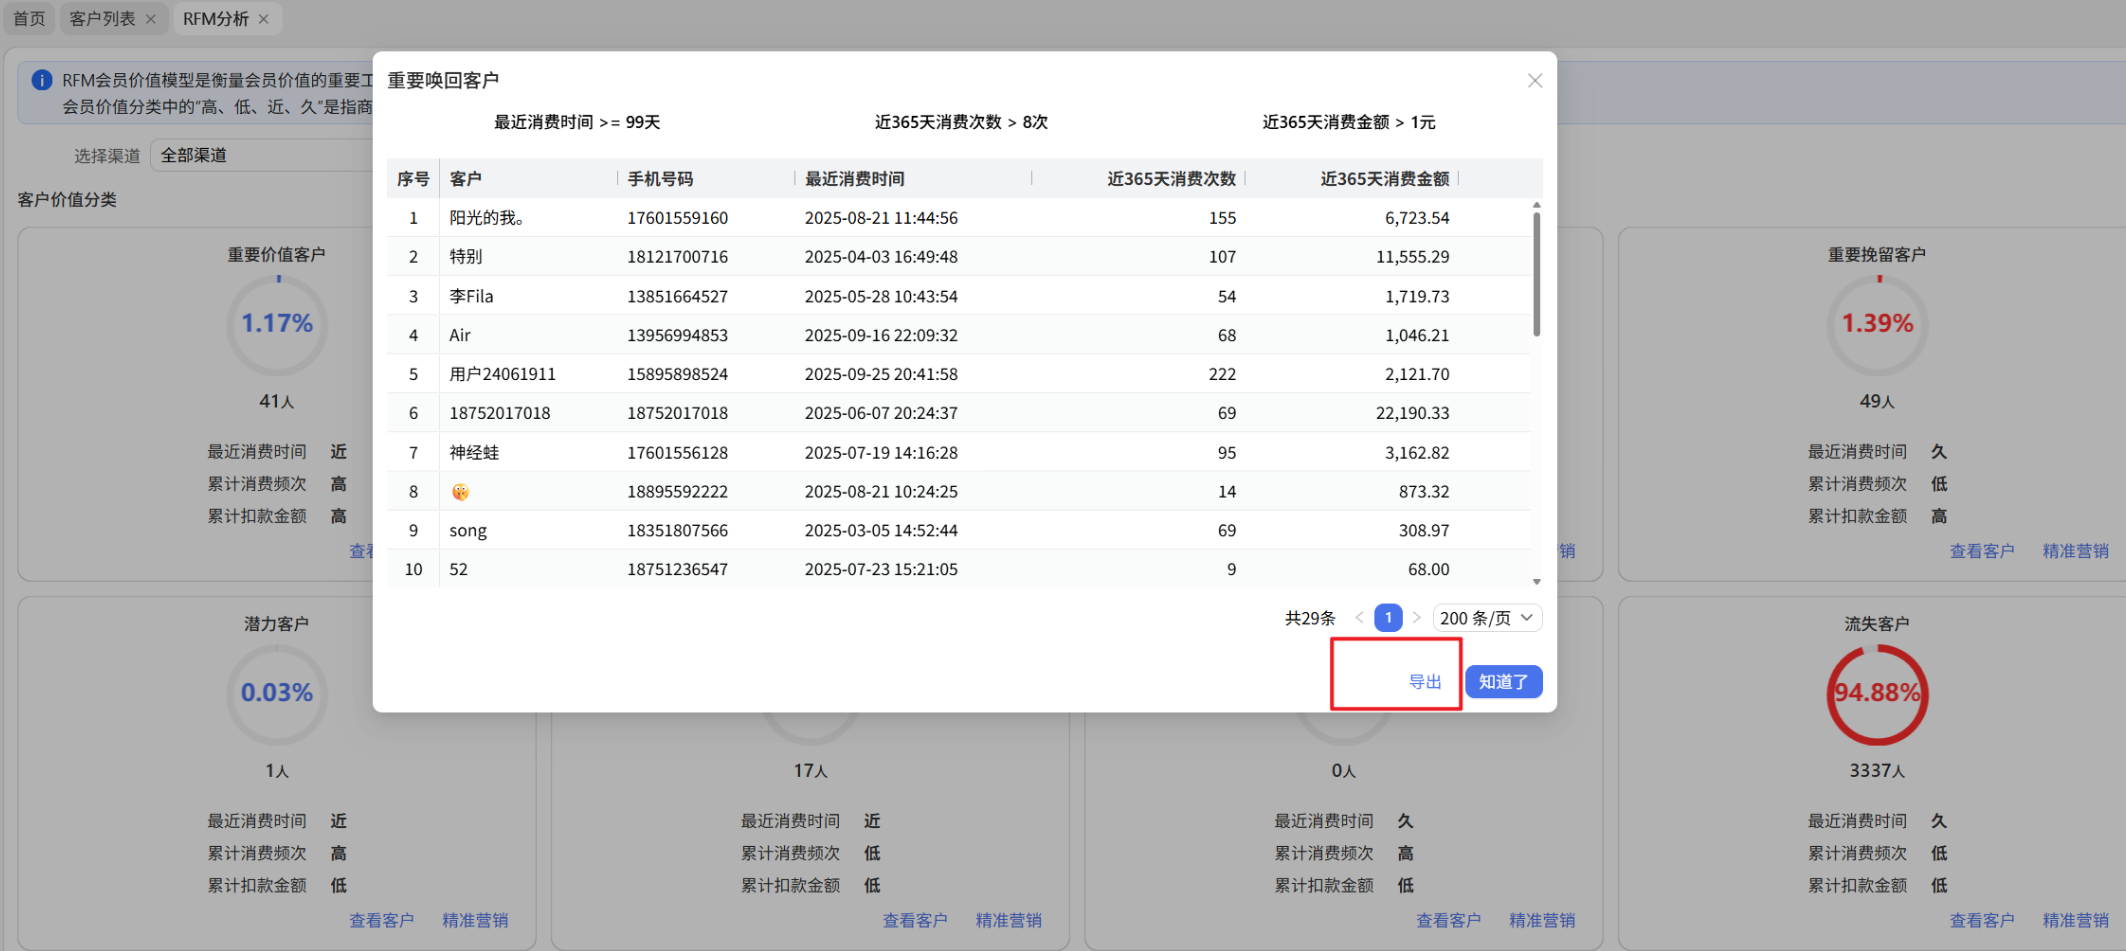Image resolution: width=2126 pixels, height=951 pixels.
Task: Open 精准营销 link in 流失客户 card
Action: point(2075,920)
